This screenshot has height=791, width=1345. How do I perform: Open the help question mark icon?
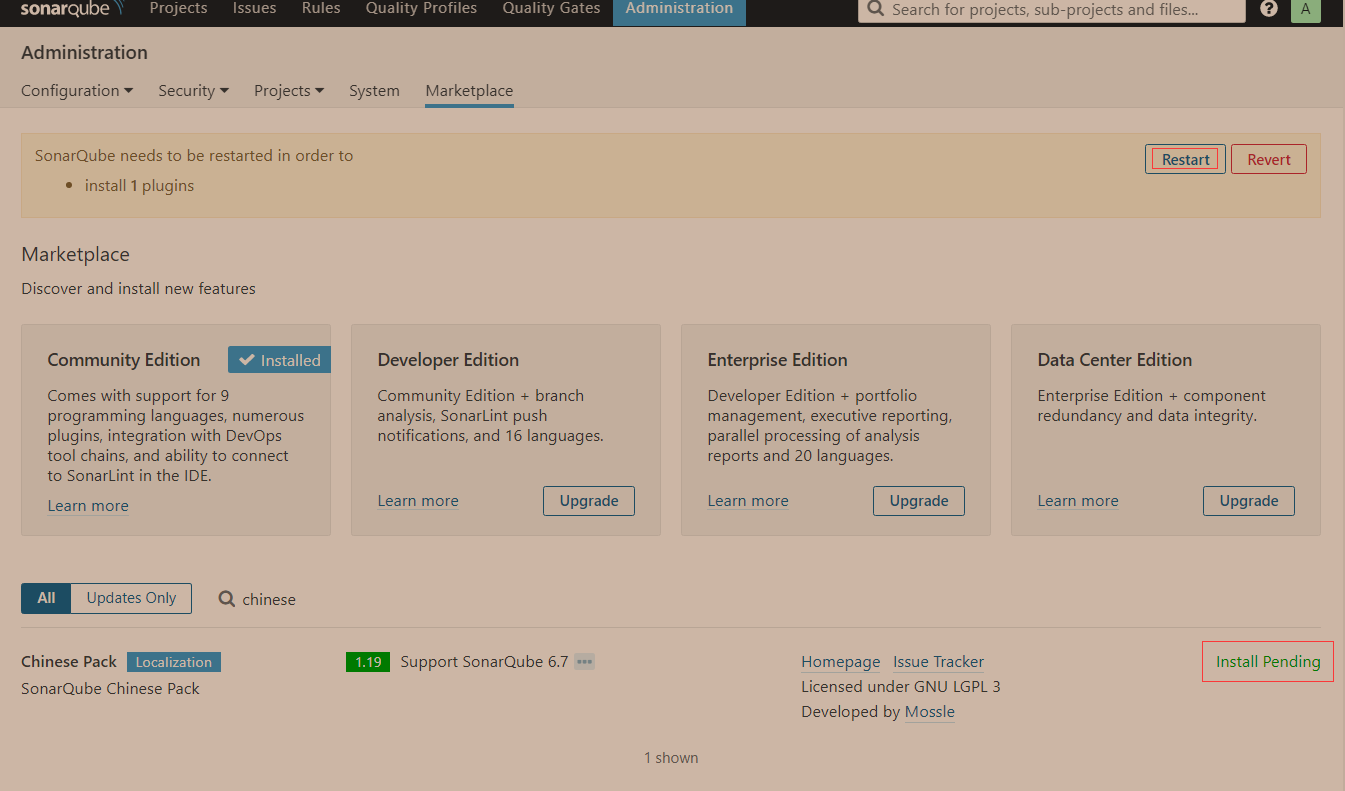pos(1269,9)
